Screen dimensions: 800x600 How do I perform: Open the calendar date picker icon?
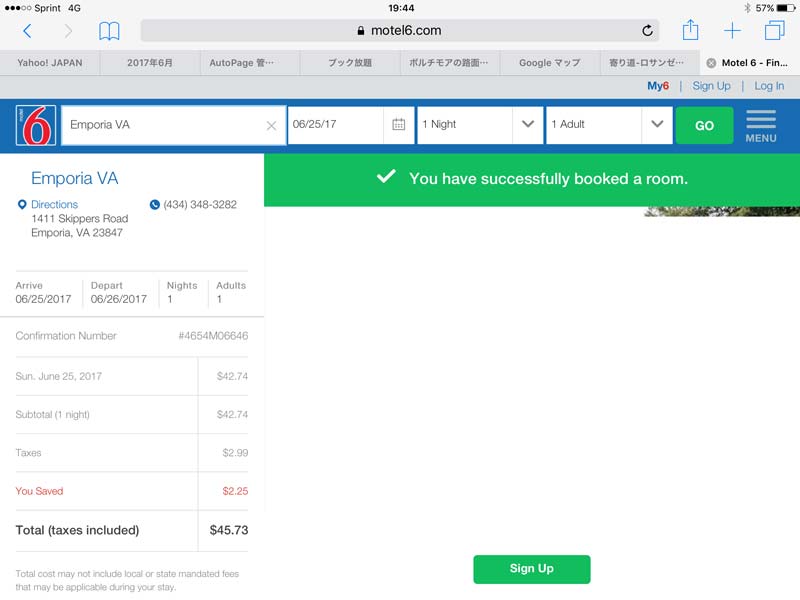(x=398, y=124)
